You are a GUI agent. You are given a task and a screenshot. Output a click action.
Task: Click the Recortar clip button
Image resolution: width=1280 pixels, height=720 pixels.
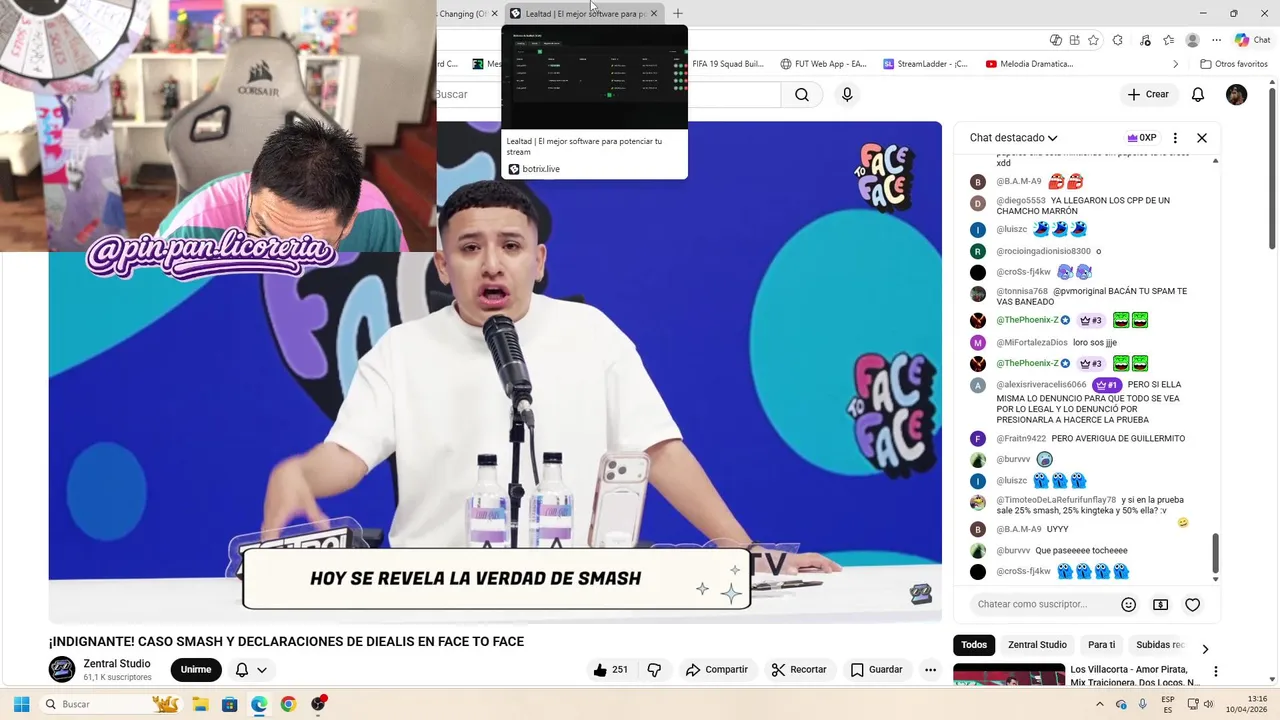(x=798, y=670)
